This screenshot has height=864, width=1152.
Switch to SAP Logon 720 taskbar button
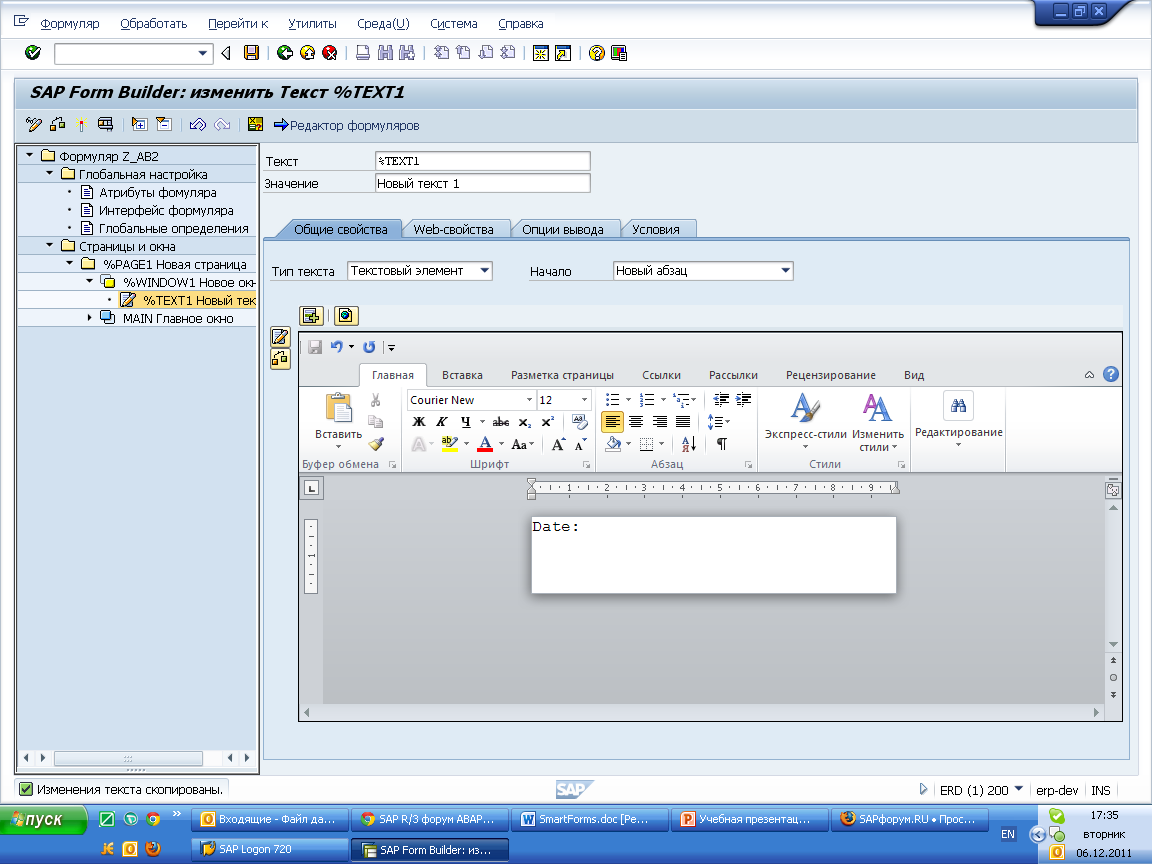click(269, 849)
